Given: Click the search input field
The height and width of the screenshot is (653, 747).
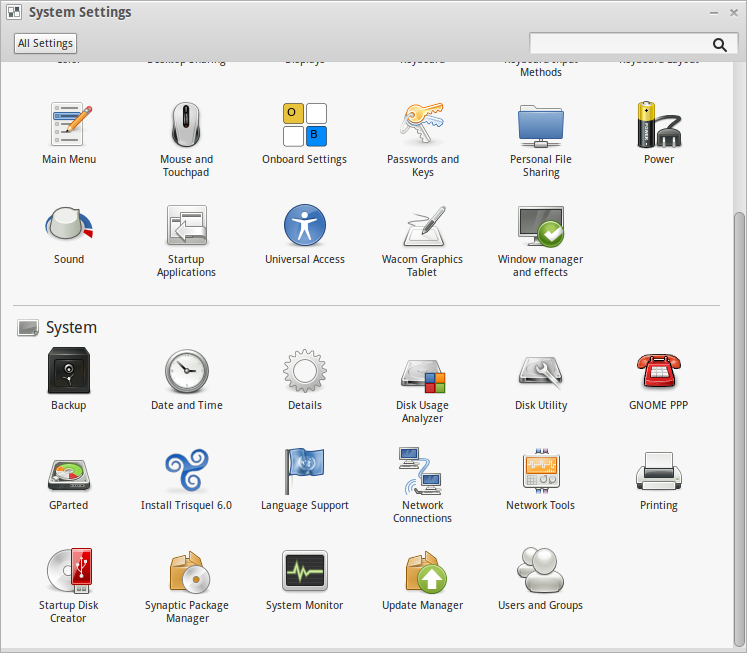Looking at the screenshot, I should [618, 44].
